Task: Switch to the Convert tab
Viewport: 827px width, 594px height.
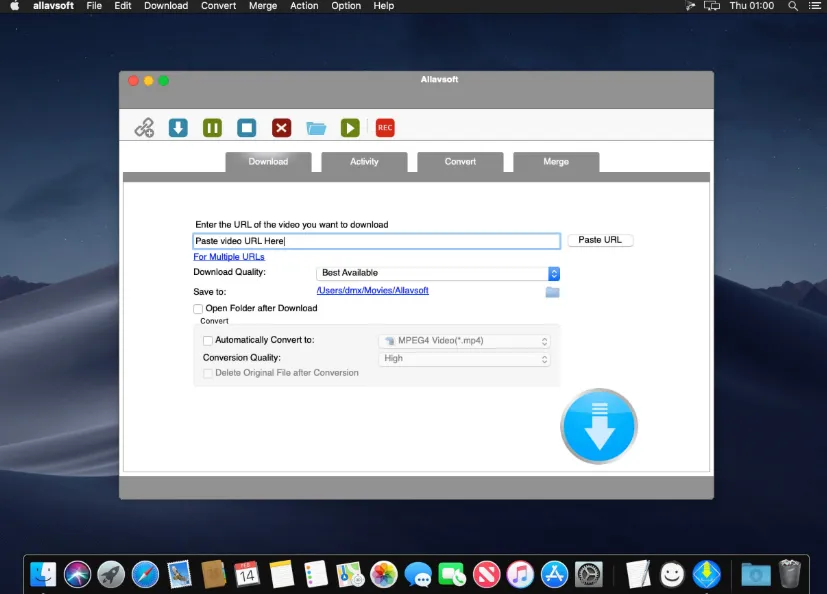Action: 460,162
